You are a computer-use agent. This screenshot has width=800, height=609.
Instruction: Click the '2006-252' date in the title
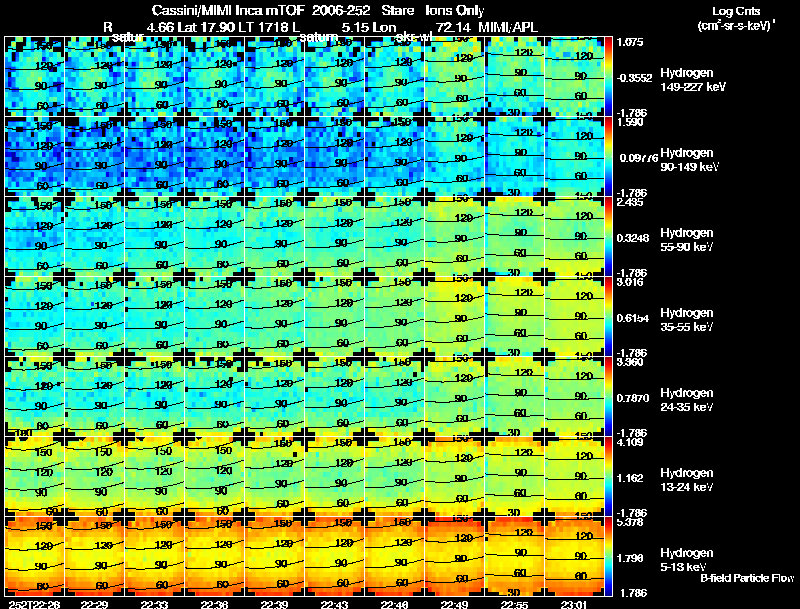click(340, 11)
